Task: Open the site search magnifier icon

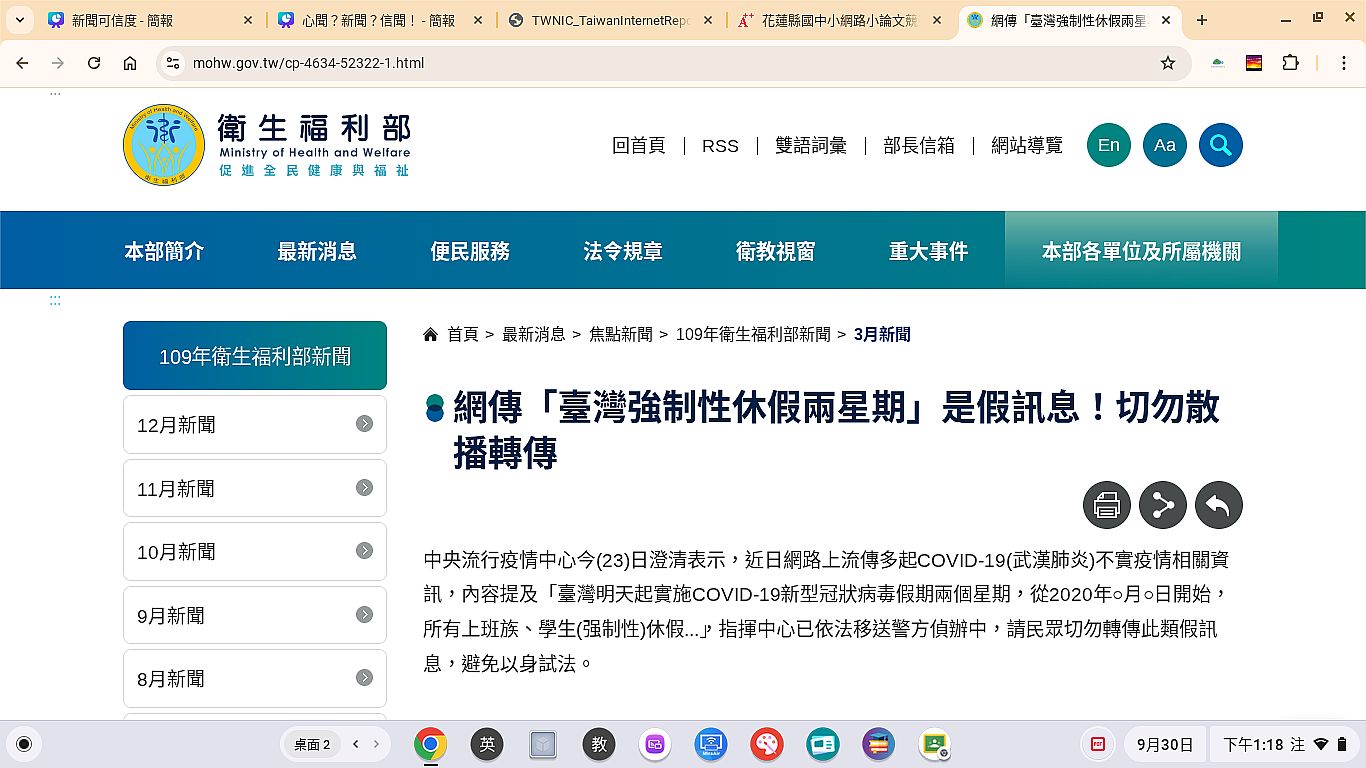Action: [1220, 146]
